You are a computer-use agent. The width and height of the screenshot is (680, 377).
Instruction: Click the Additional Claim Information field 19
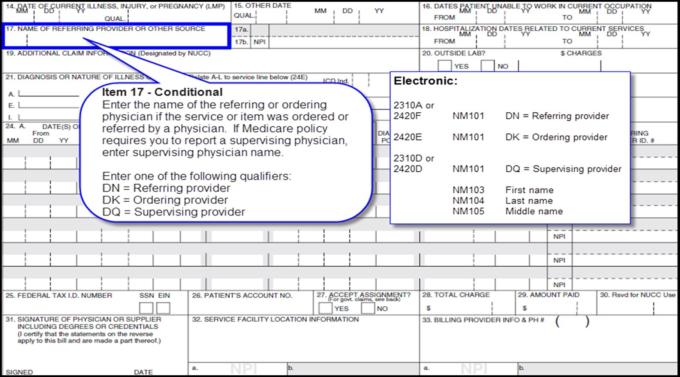211,61
